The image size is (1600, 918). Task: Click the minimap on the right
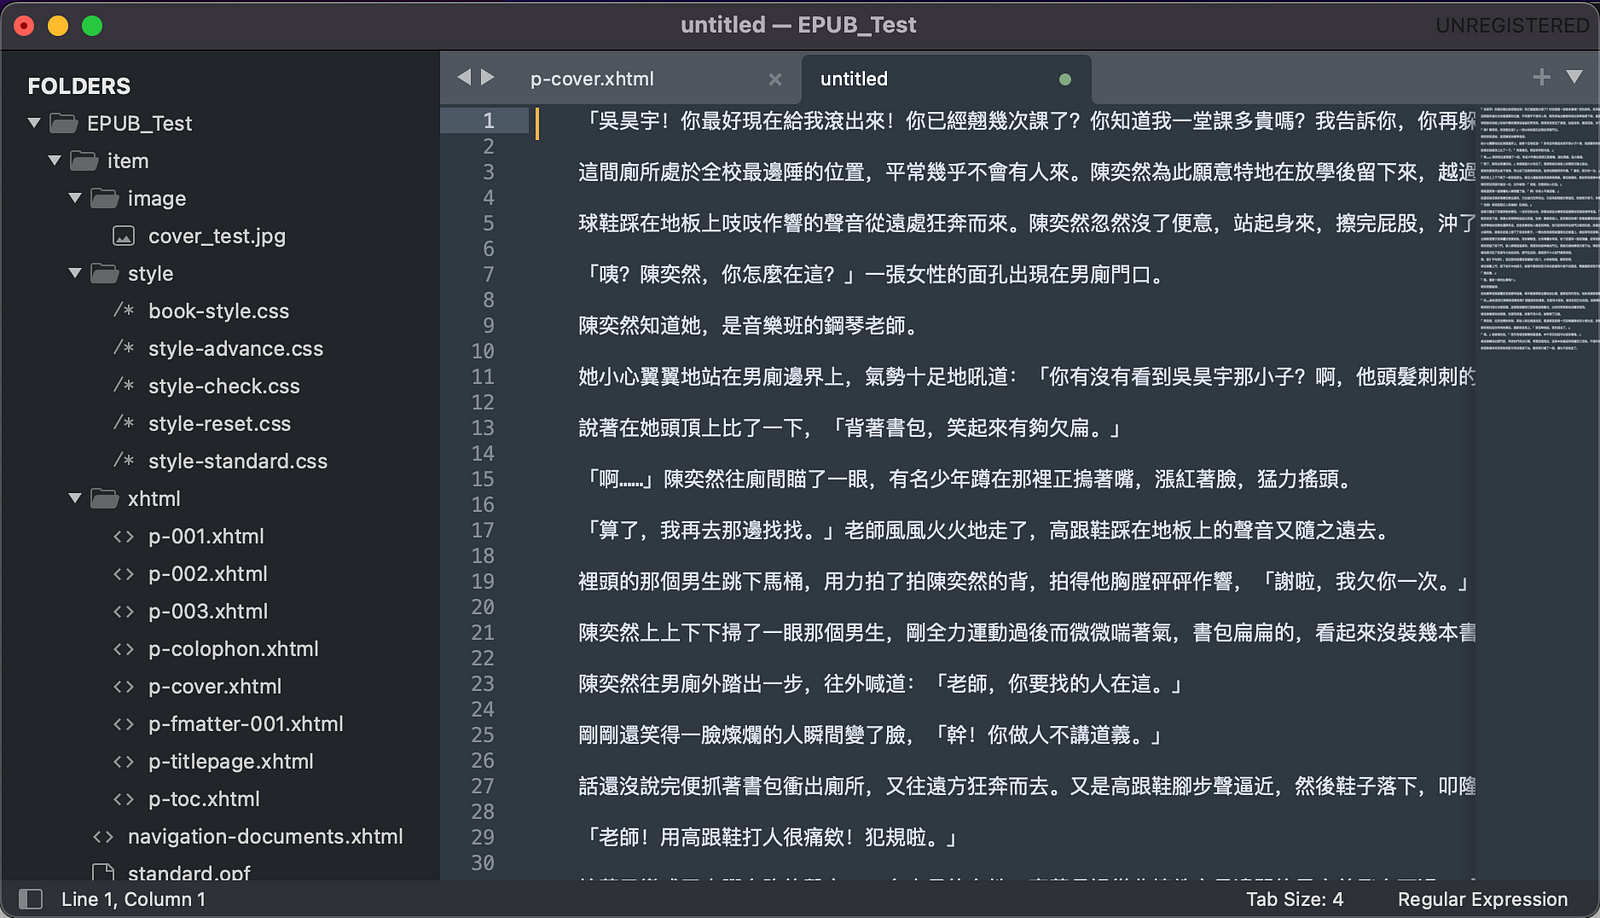coord(1538,490)
